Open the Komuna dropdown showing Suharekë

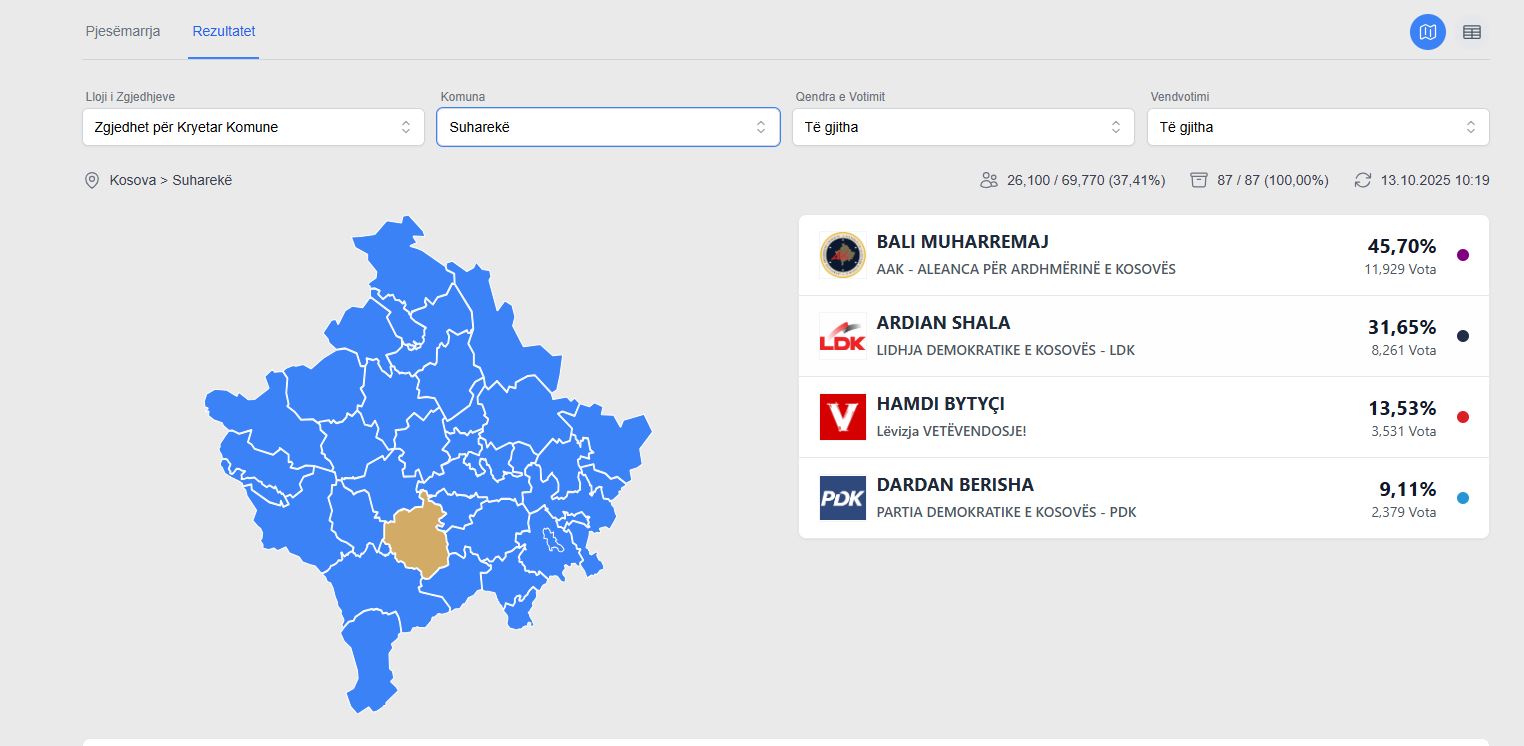pyautogui.click(x=608, y=127)
